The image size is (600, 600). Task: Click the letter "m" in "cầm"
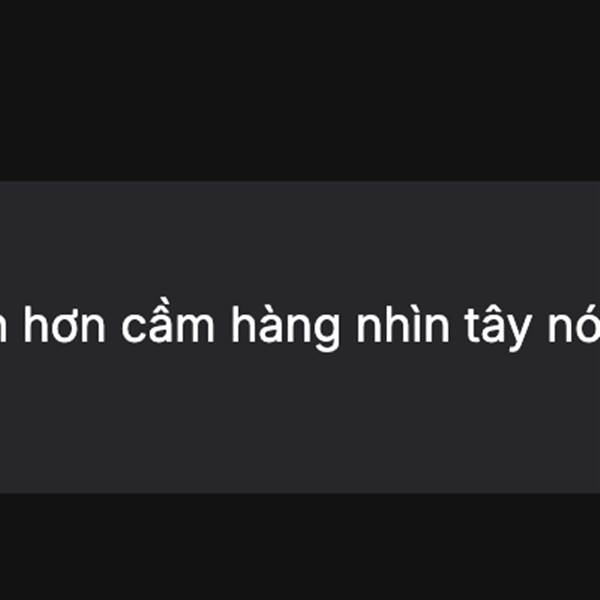[x=194, y=329]
